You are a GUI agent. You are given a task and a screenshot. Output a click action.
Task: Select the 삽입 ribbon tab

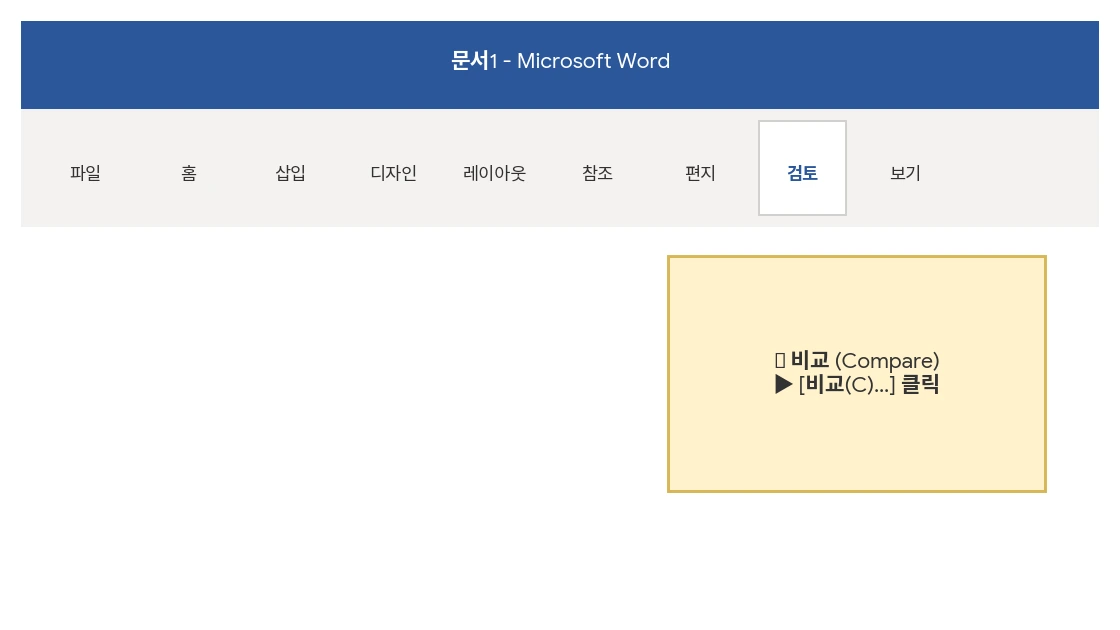click(290, 173)
